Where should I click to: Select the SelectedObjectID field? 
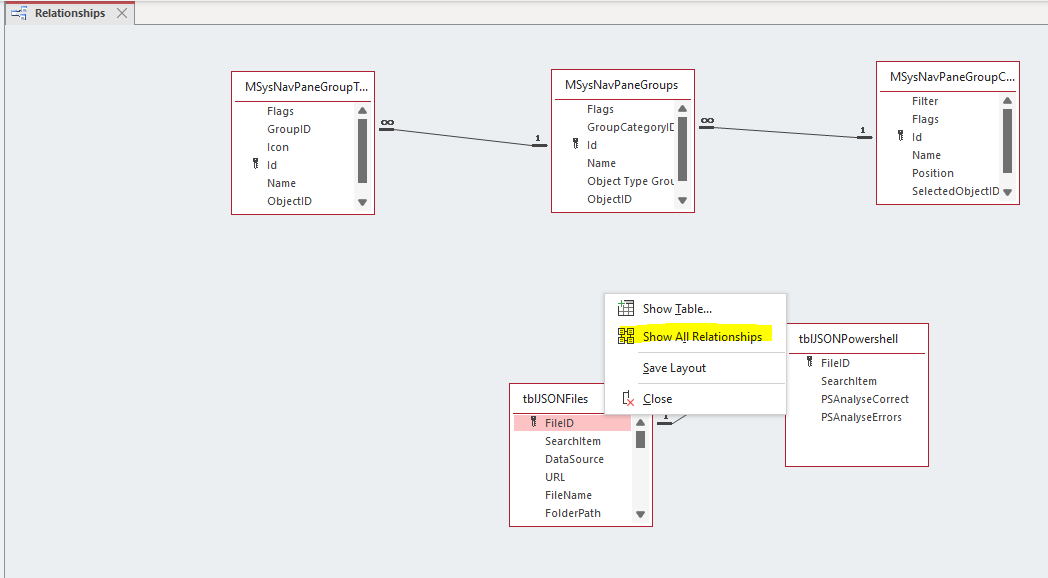pos(956,191)
